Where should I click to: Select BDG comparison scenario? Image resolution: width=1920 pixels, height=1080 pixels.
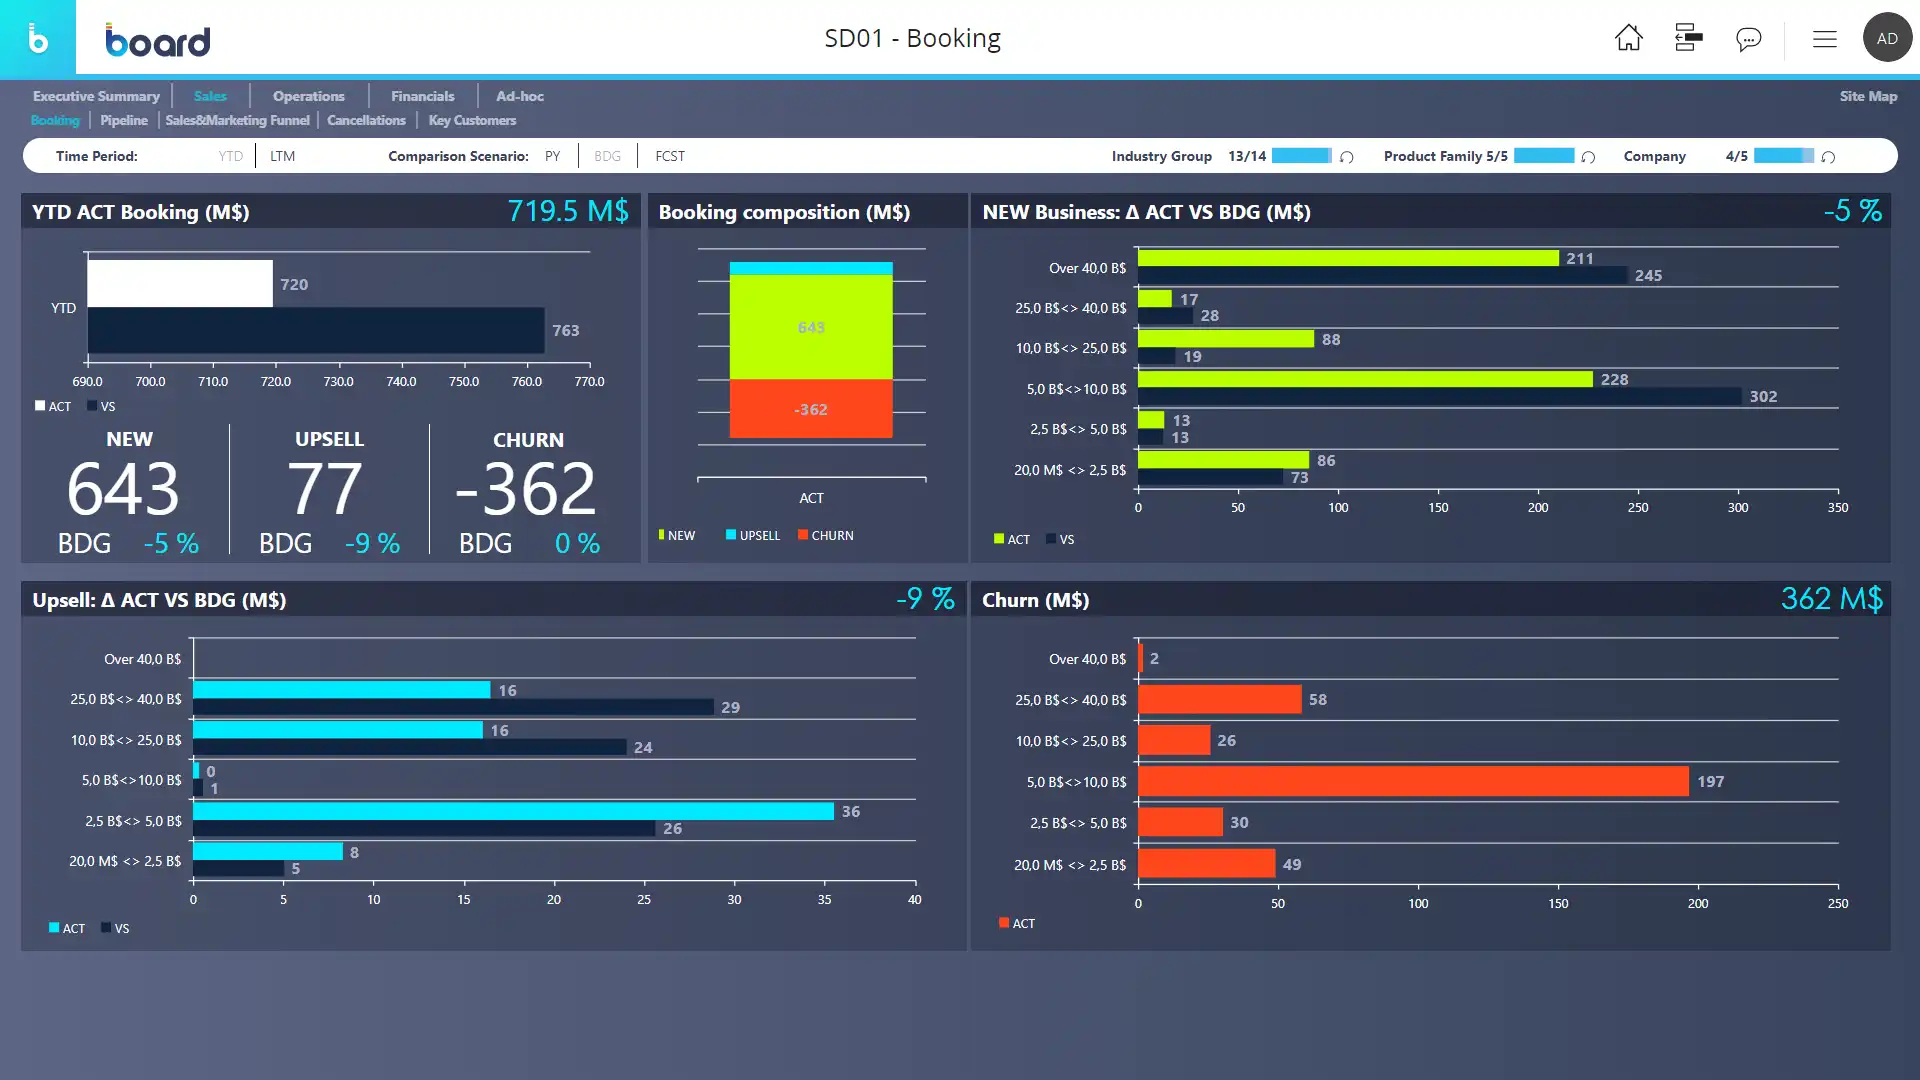tap(607, 156)
